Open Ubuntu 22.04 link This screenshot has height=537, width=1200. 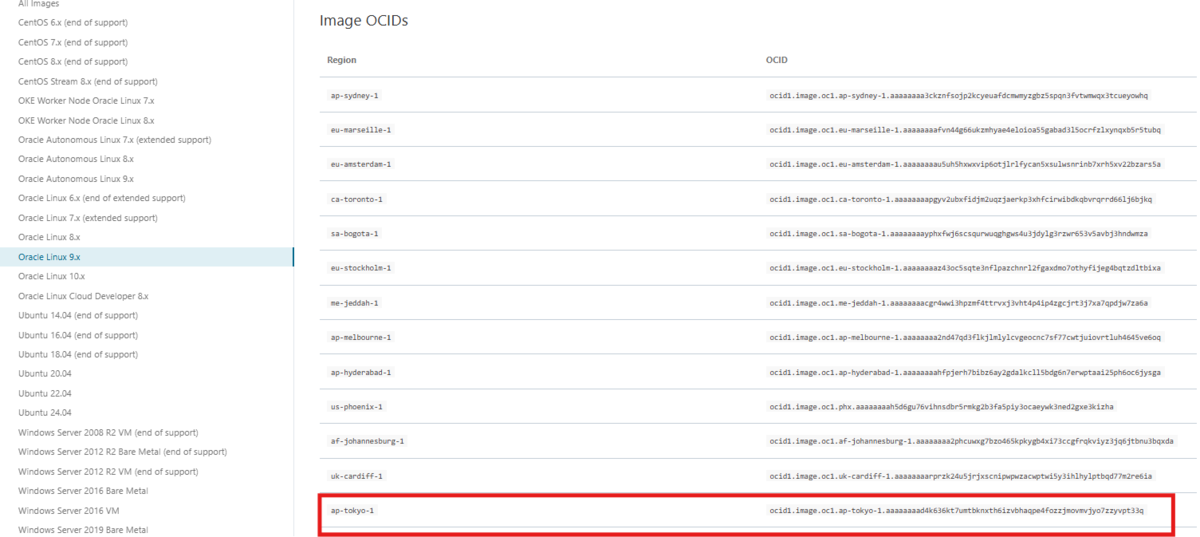point(45,393)
